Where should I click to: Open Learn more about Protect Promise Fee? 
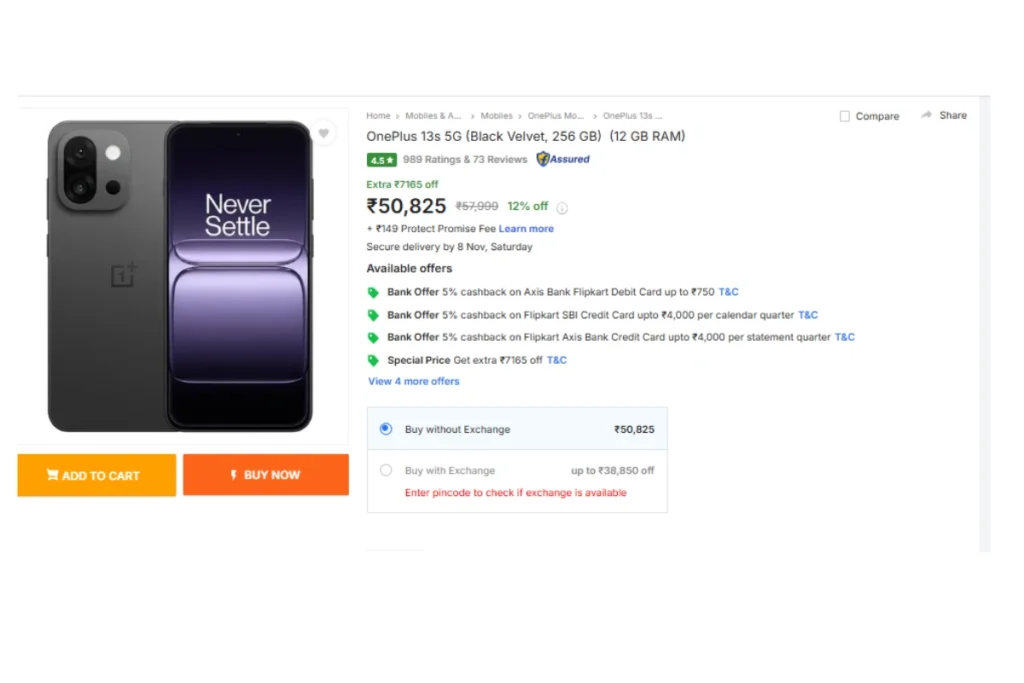526,229
